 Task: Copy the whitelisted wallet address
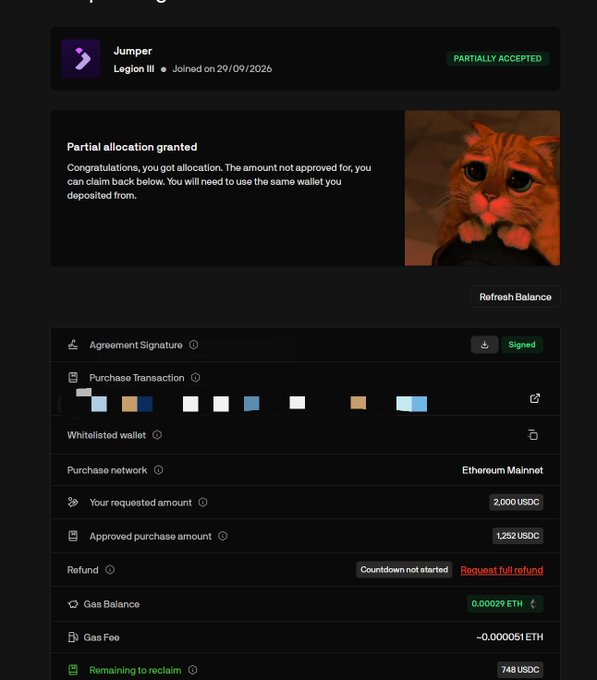(x=533, y=435)
